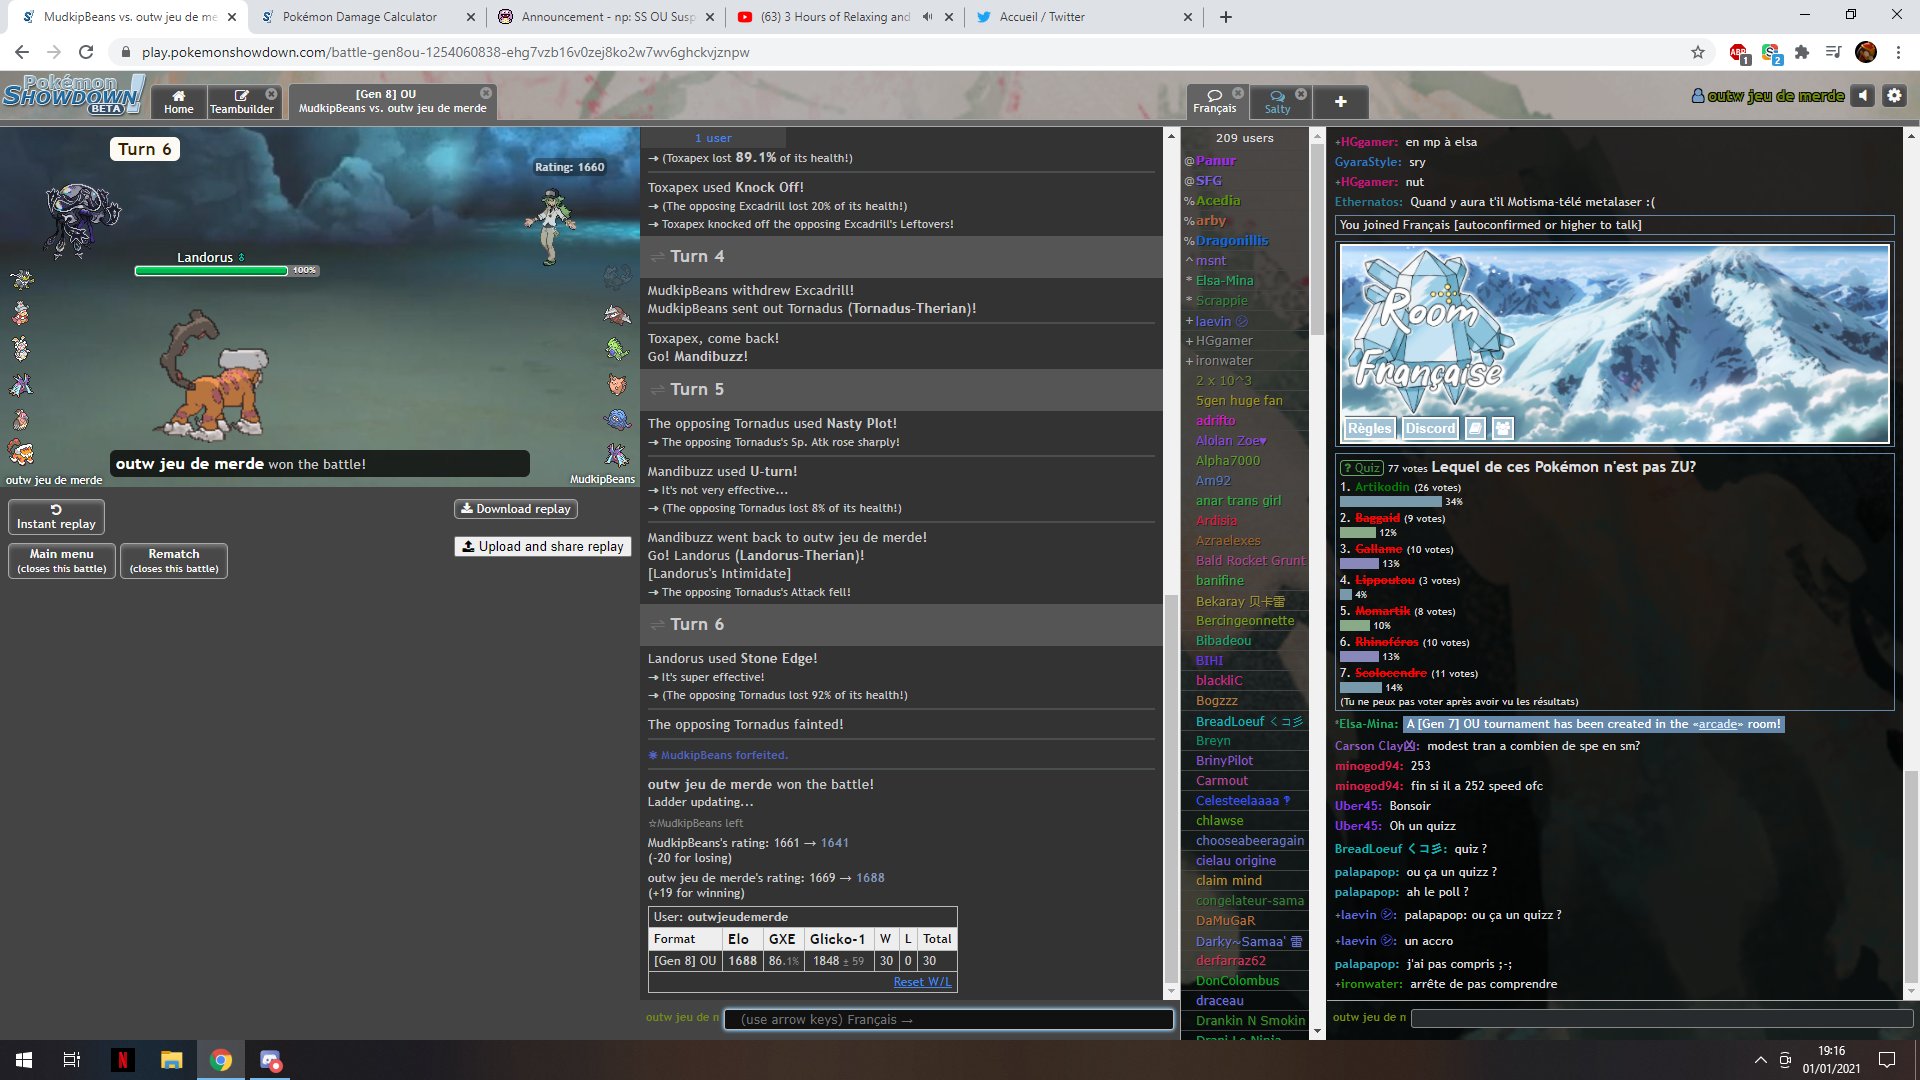1920x1080 pixels.
Task: Click the Home house icon button
Action: point(178,101)
